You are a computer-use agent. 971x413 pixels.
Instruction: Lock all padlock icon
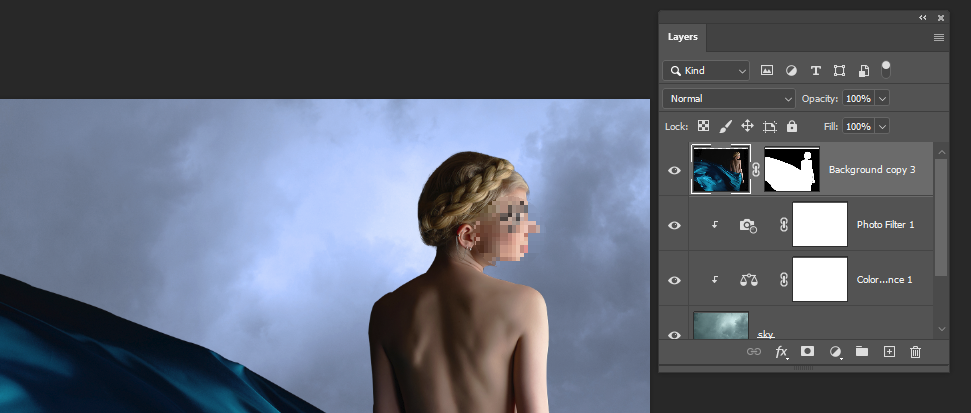791,126
